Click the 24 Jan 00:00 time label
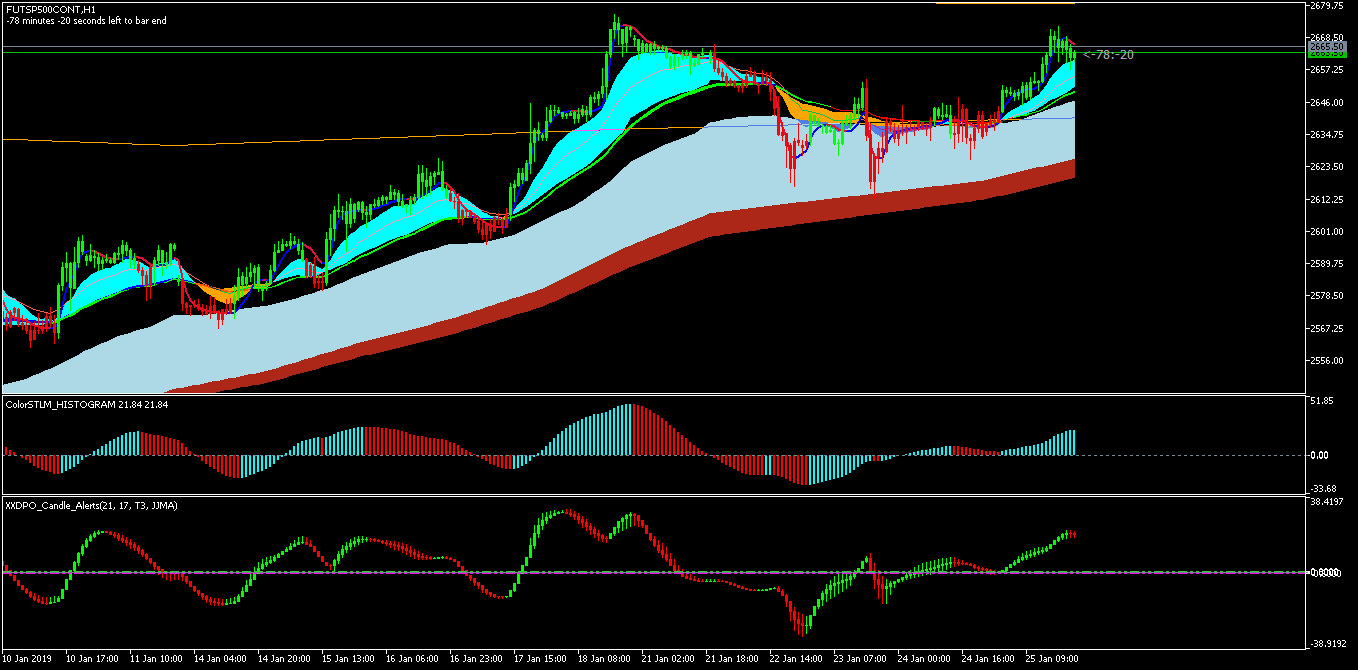Viewport: 1358px width, 670px height. tap(924, 660)
